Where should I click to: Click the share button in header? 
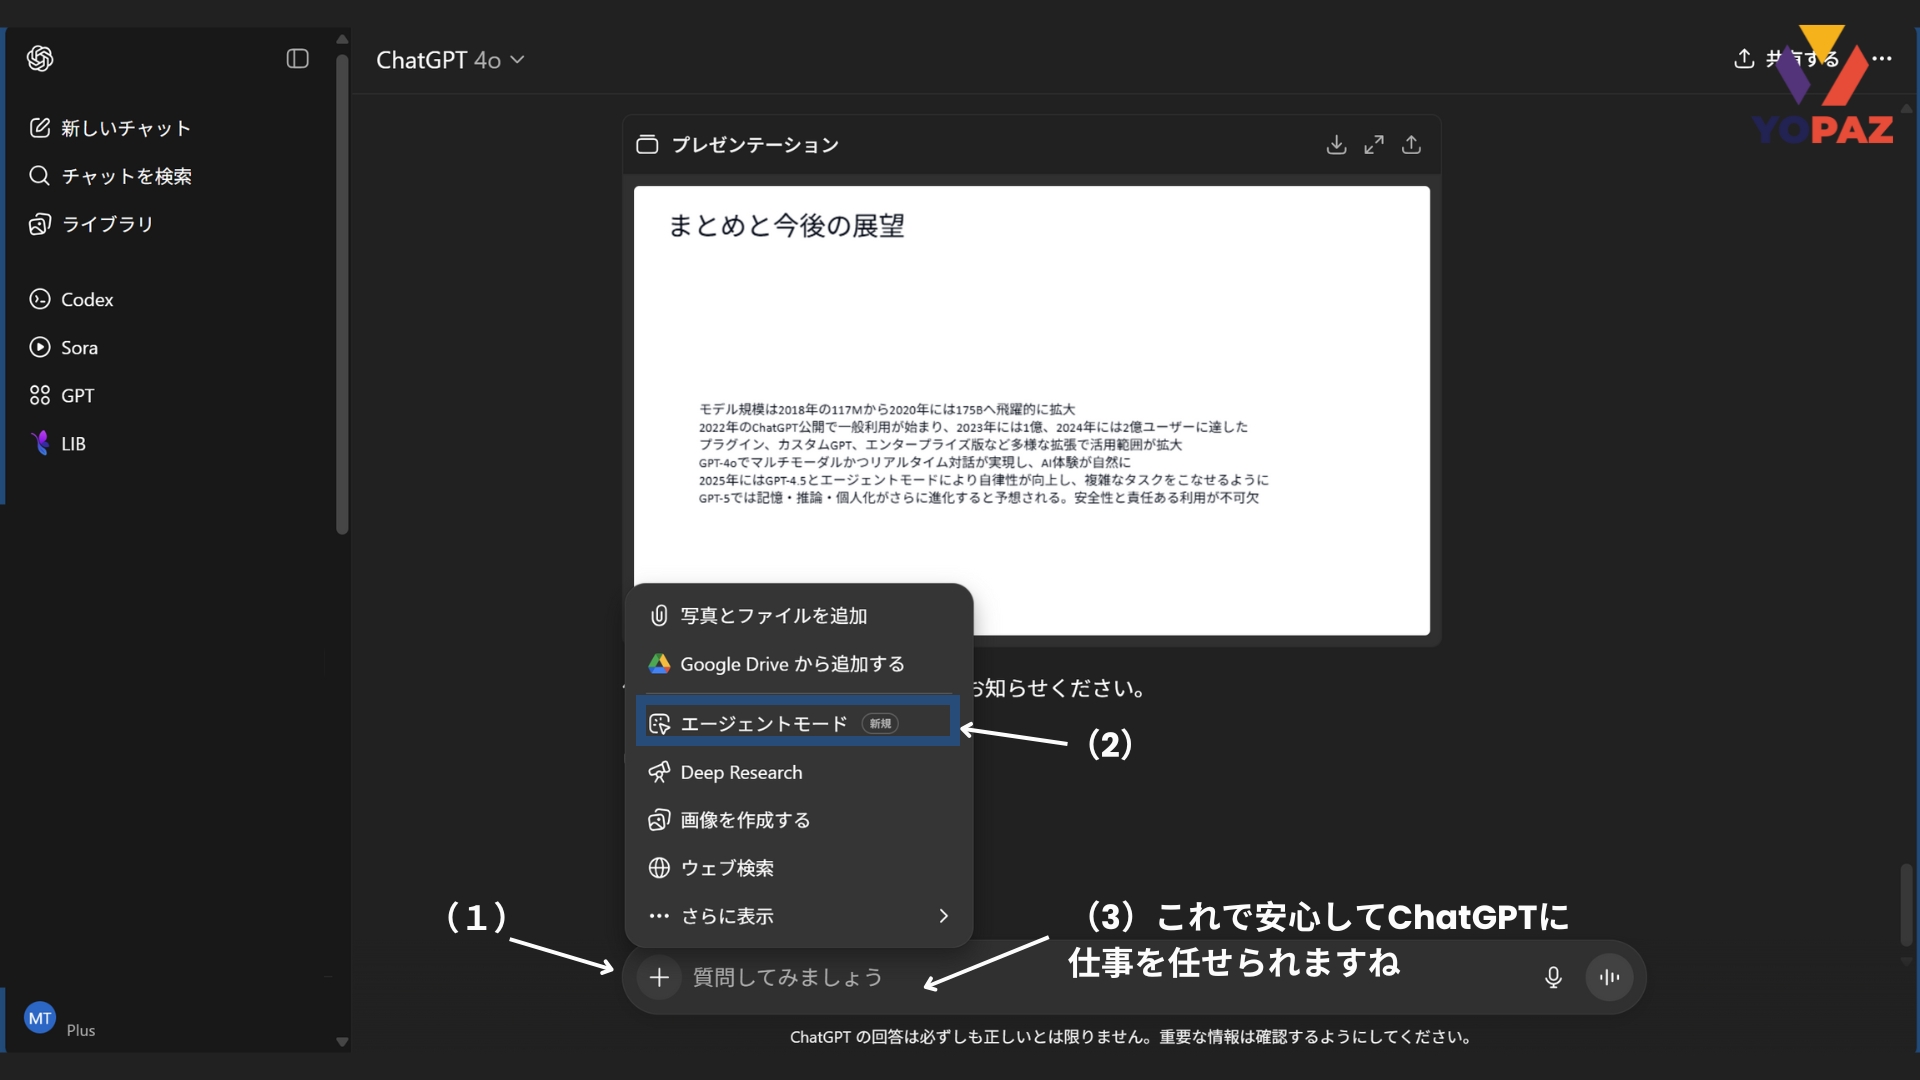1786,59
